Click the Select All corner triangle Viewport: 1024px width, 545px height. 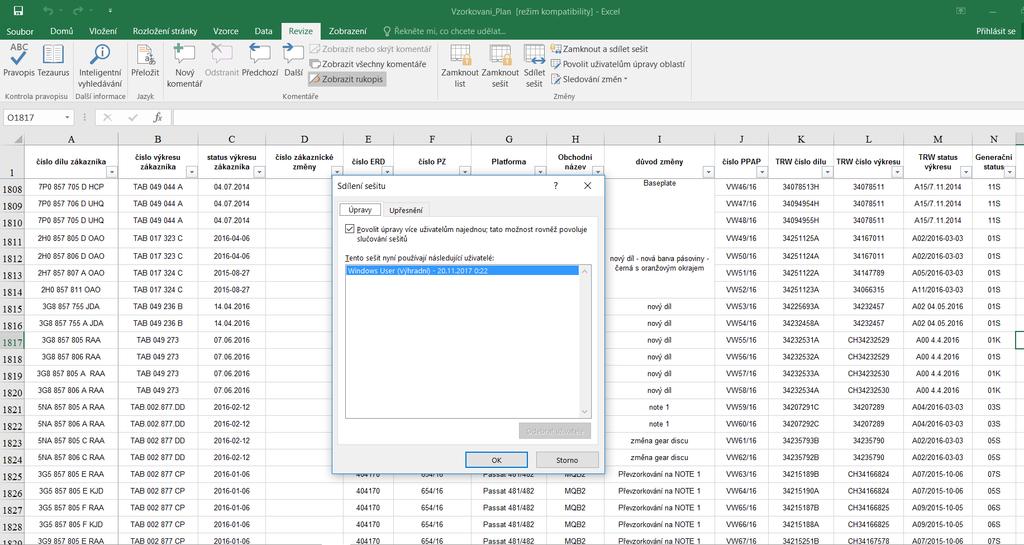(18, 139)
